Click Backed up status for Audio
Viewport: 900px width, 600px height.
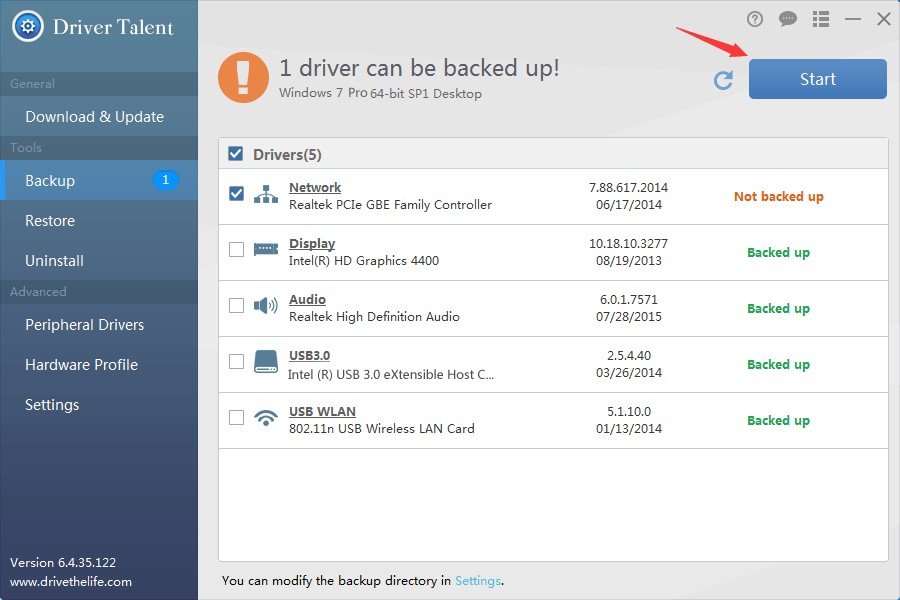pos(778,308)
